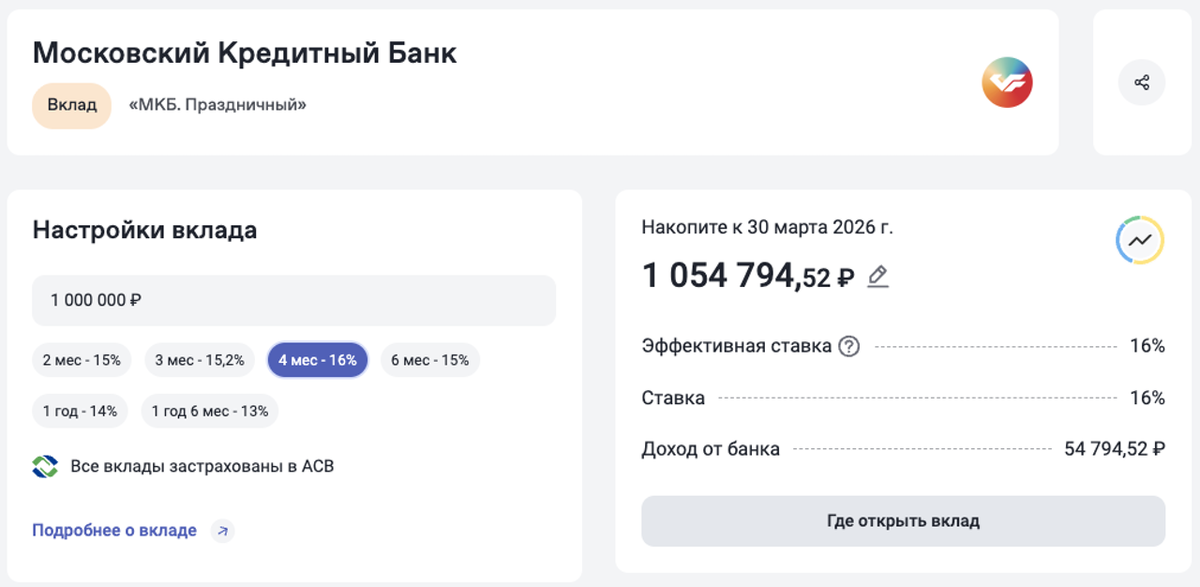Click the ACB insurance logo icon

(44, 466)
